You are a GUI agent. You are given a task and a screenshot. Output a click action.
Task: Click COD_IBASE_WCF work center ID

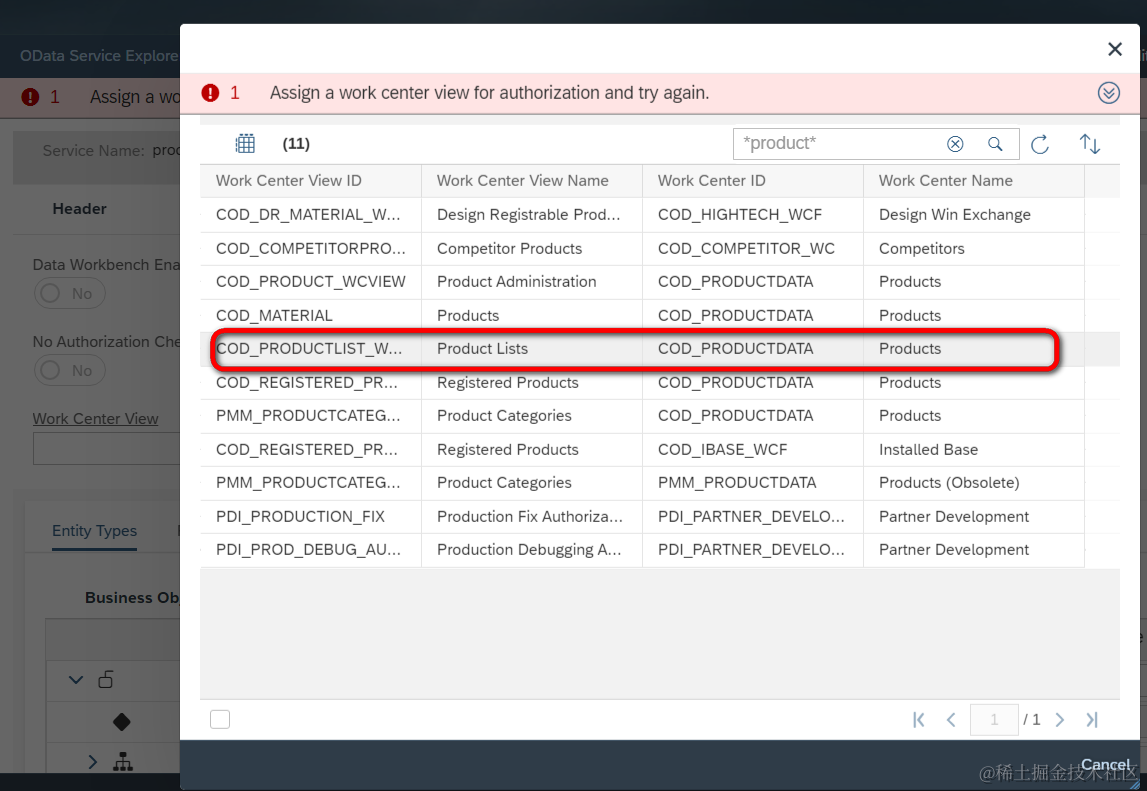point(722,449)
